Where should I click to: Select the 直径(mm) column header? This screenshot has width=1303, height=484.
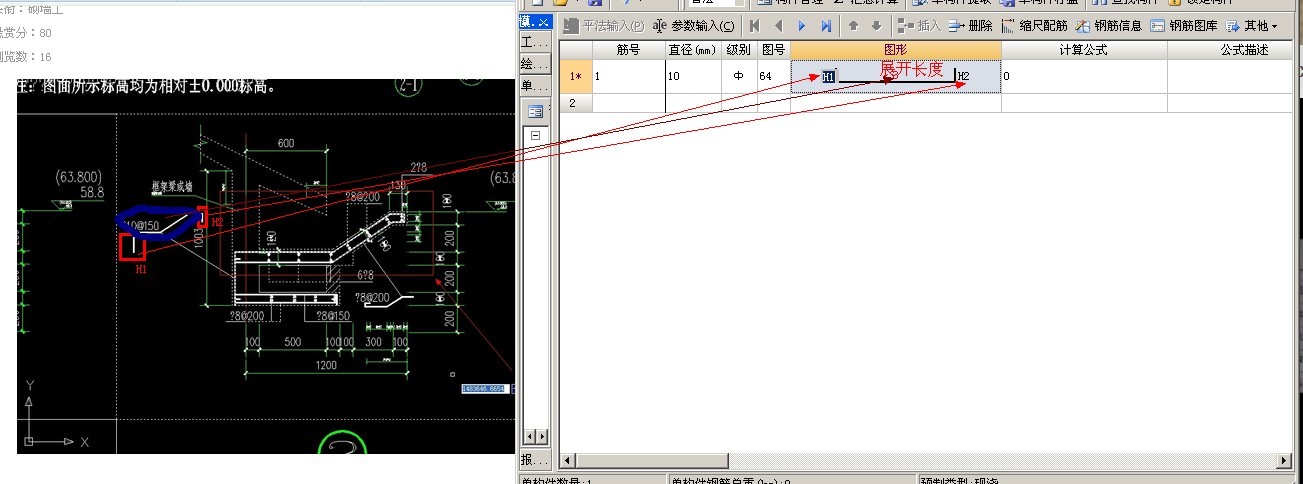(693, 50)
